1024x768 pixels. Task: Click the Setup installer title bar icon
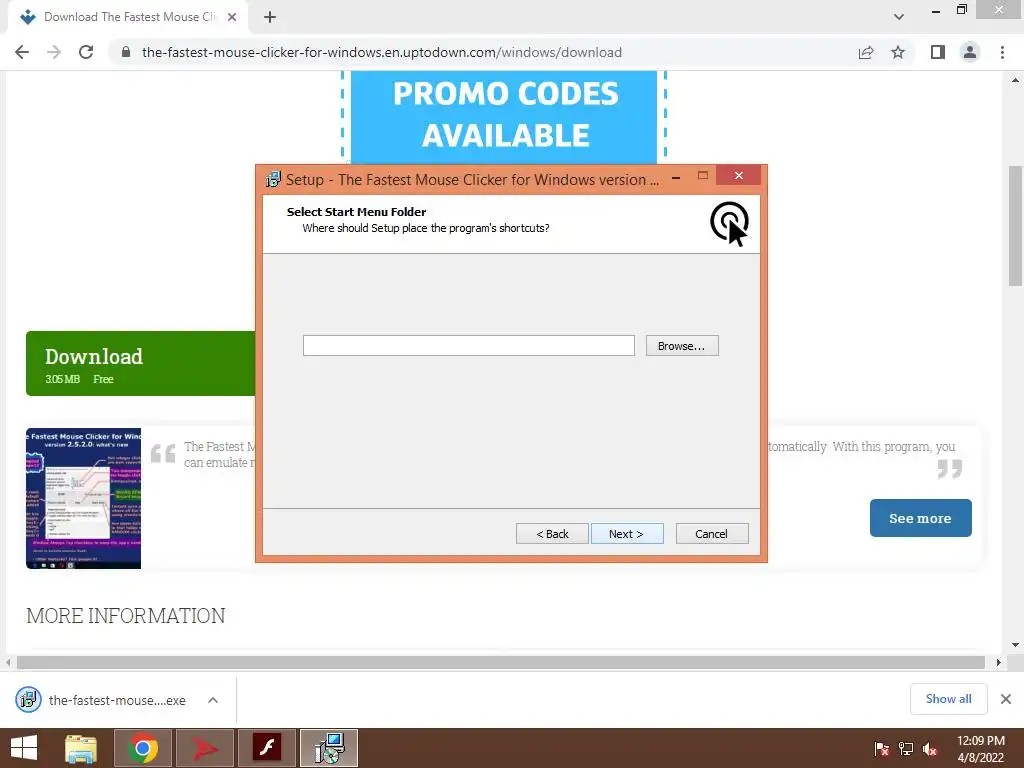pos(273,179)
